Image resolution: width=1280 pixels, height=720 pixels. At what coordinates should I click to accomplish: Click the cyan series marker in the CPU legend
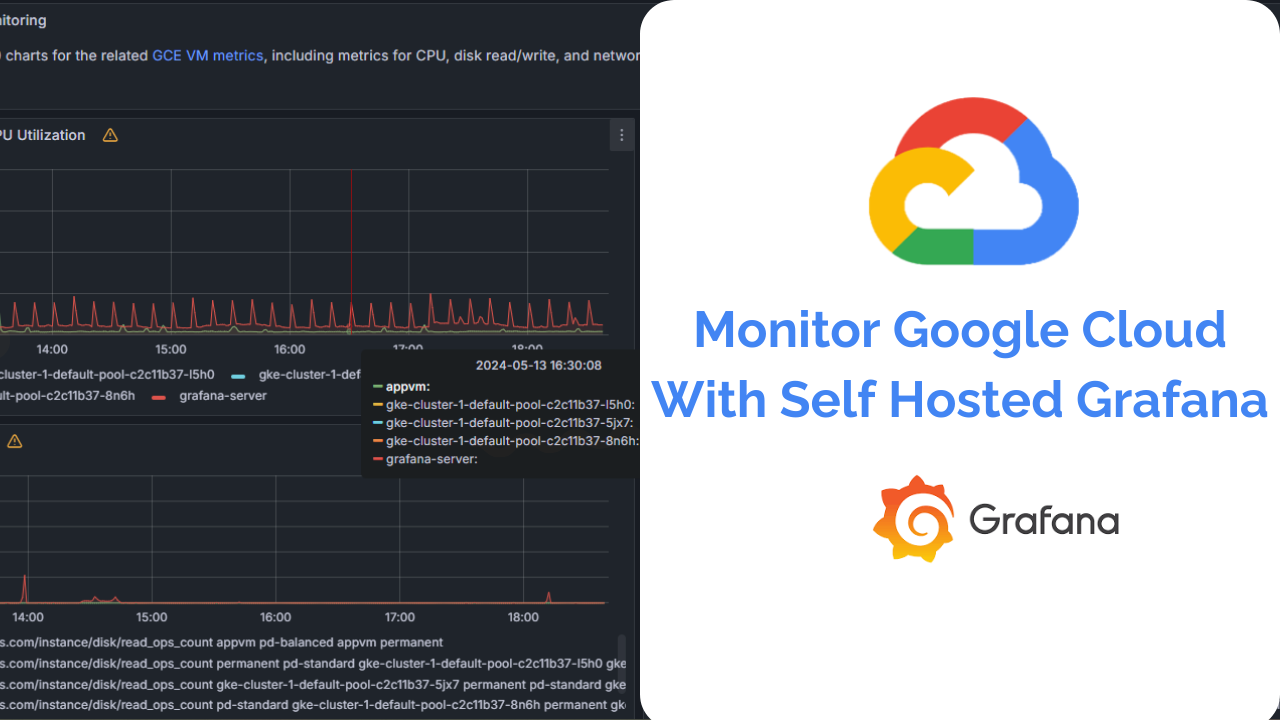tap(236, 374)
